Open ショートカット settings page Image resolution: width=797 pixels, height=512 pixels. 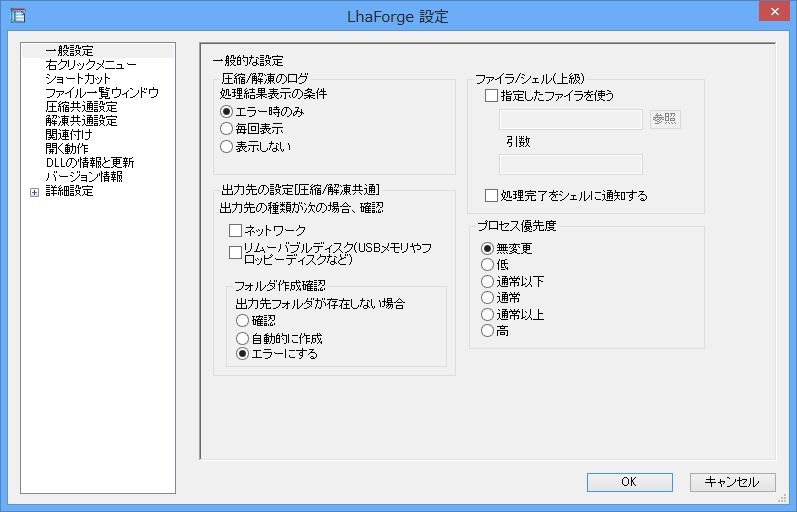tap(77, 79)
